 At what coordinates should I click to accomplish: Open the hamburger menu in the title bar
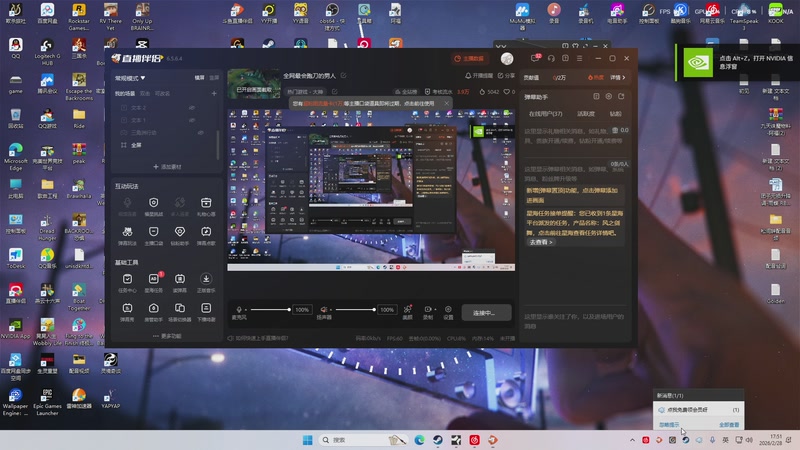coord(580,59)
